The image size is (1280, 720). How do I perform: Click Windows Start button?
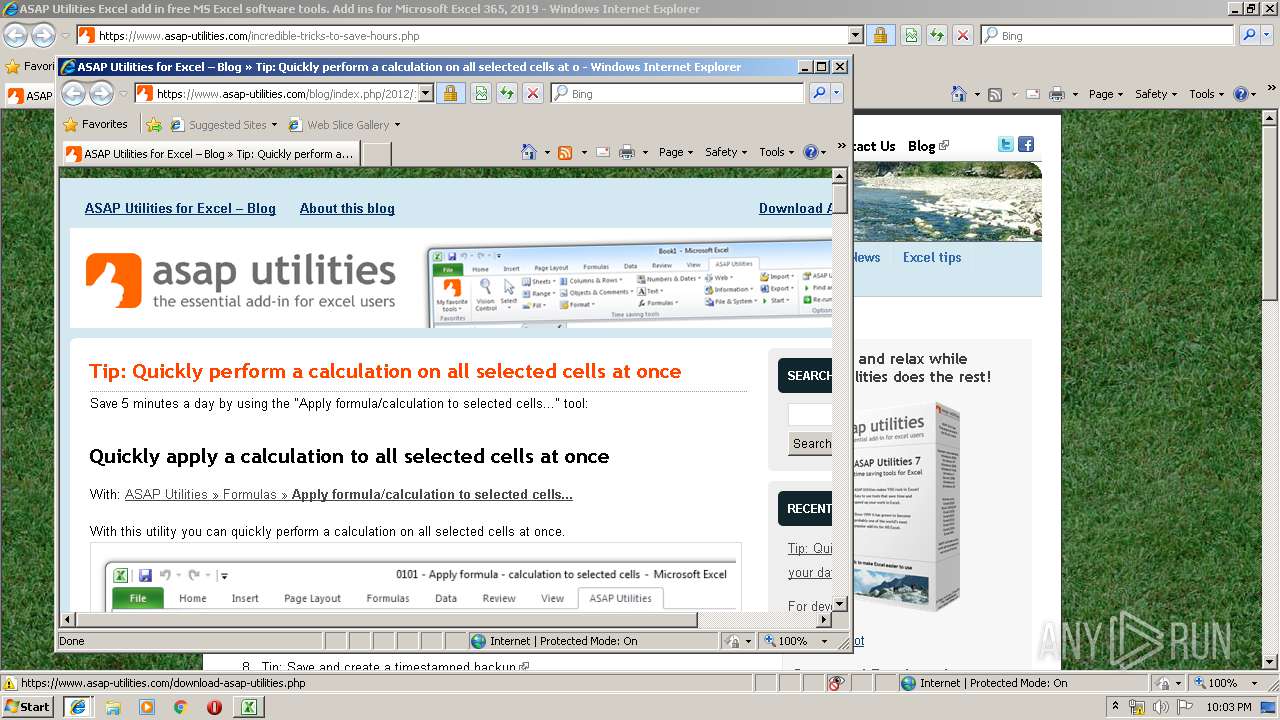pyautogui.click(x=27, y=707)
